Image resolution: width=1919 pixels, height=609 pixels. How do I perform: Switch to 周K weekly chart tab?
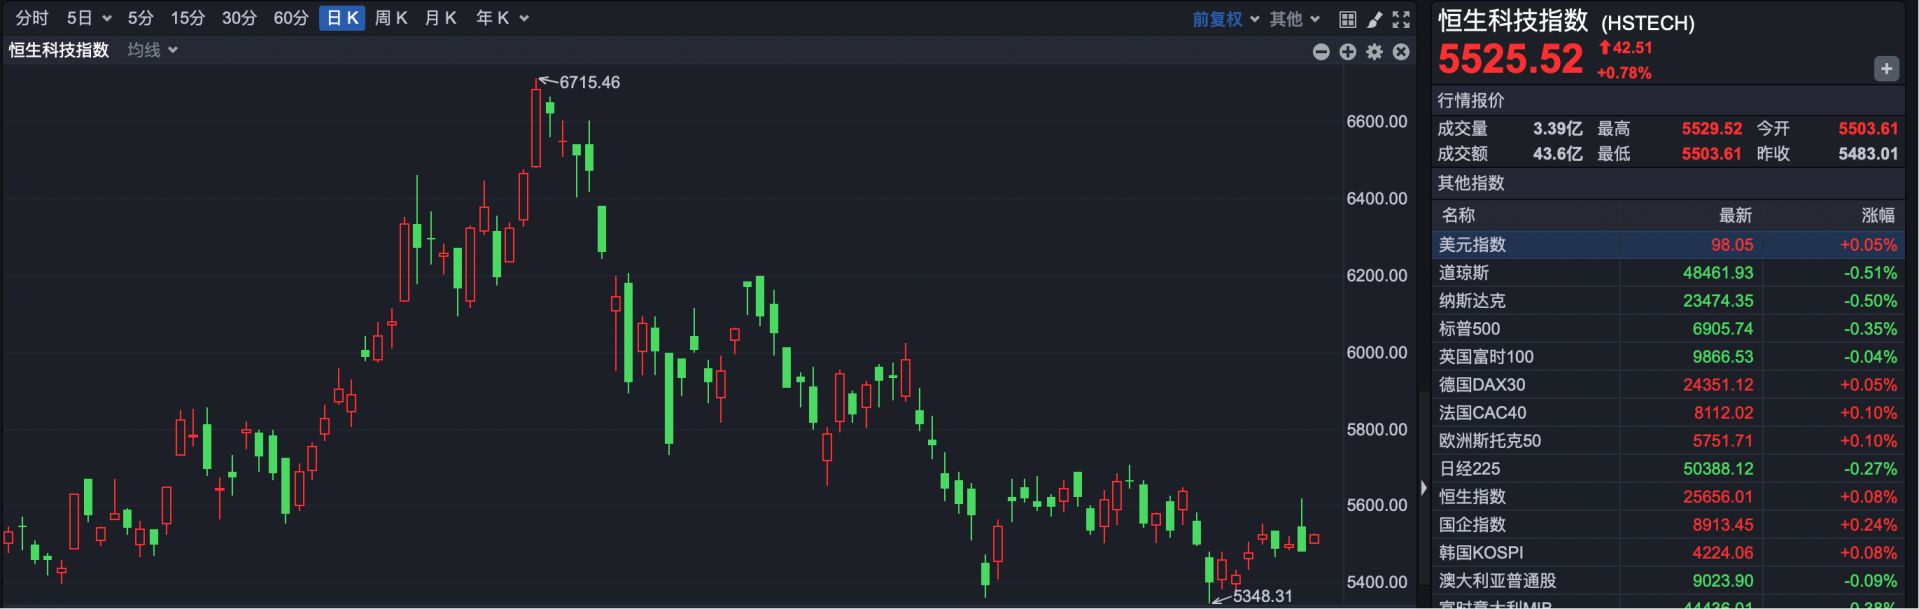(391, 18)
